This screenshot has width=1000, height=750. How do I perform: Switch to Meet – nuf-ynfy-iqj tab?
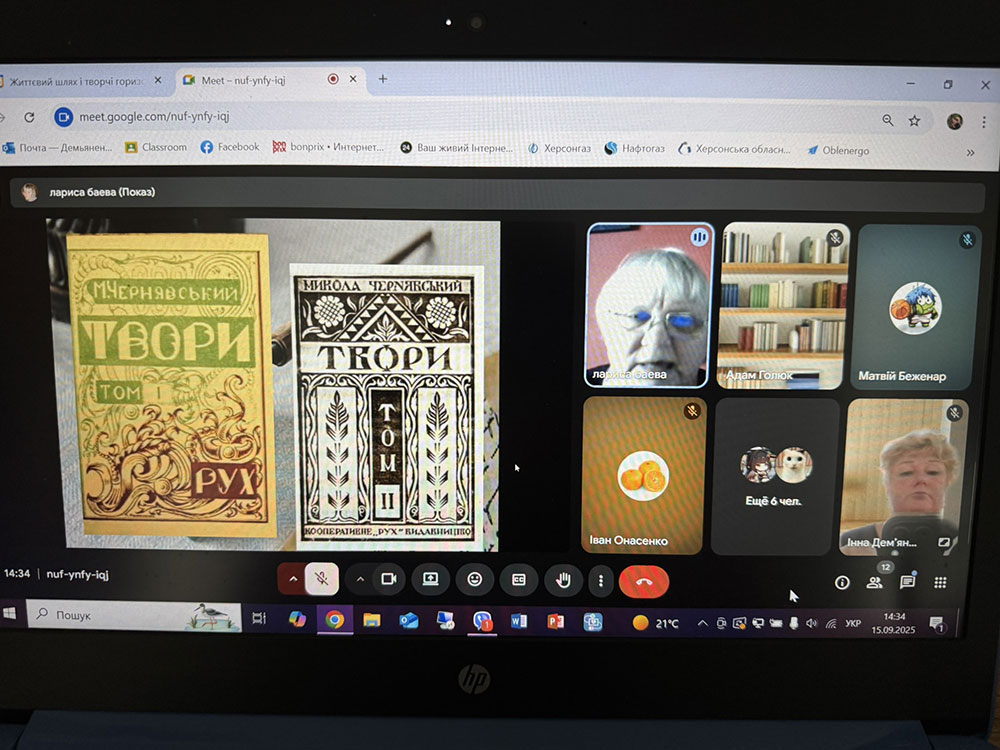pyautogui.click(x=269, y=80)
